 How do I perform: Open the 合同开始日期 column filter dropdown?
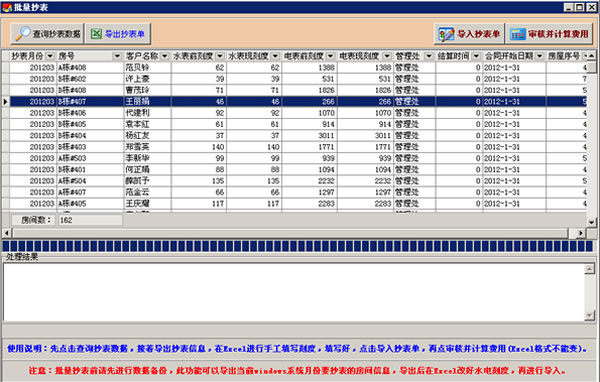point(540,56)
